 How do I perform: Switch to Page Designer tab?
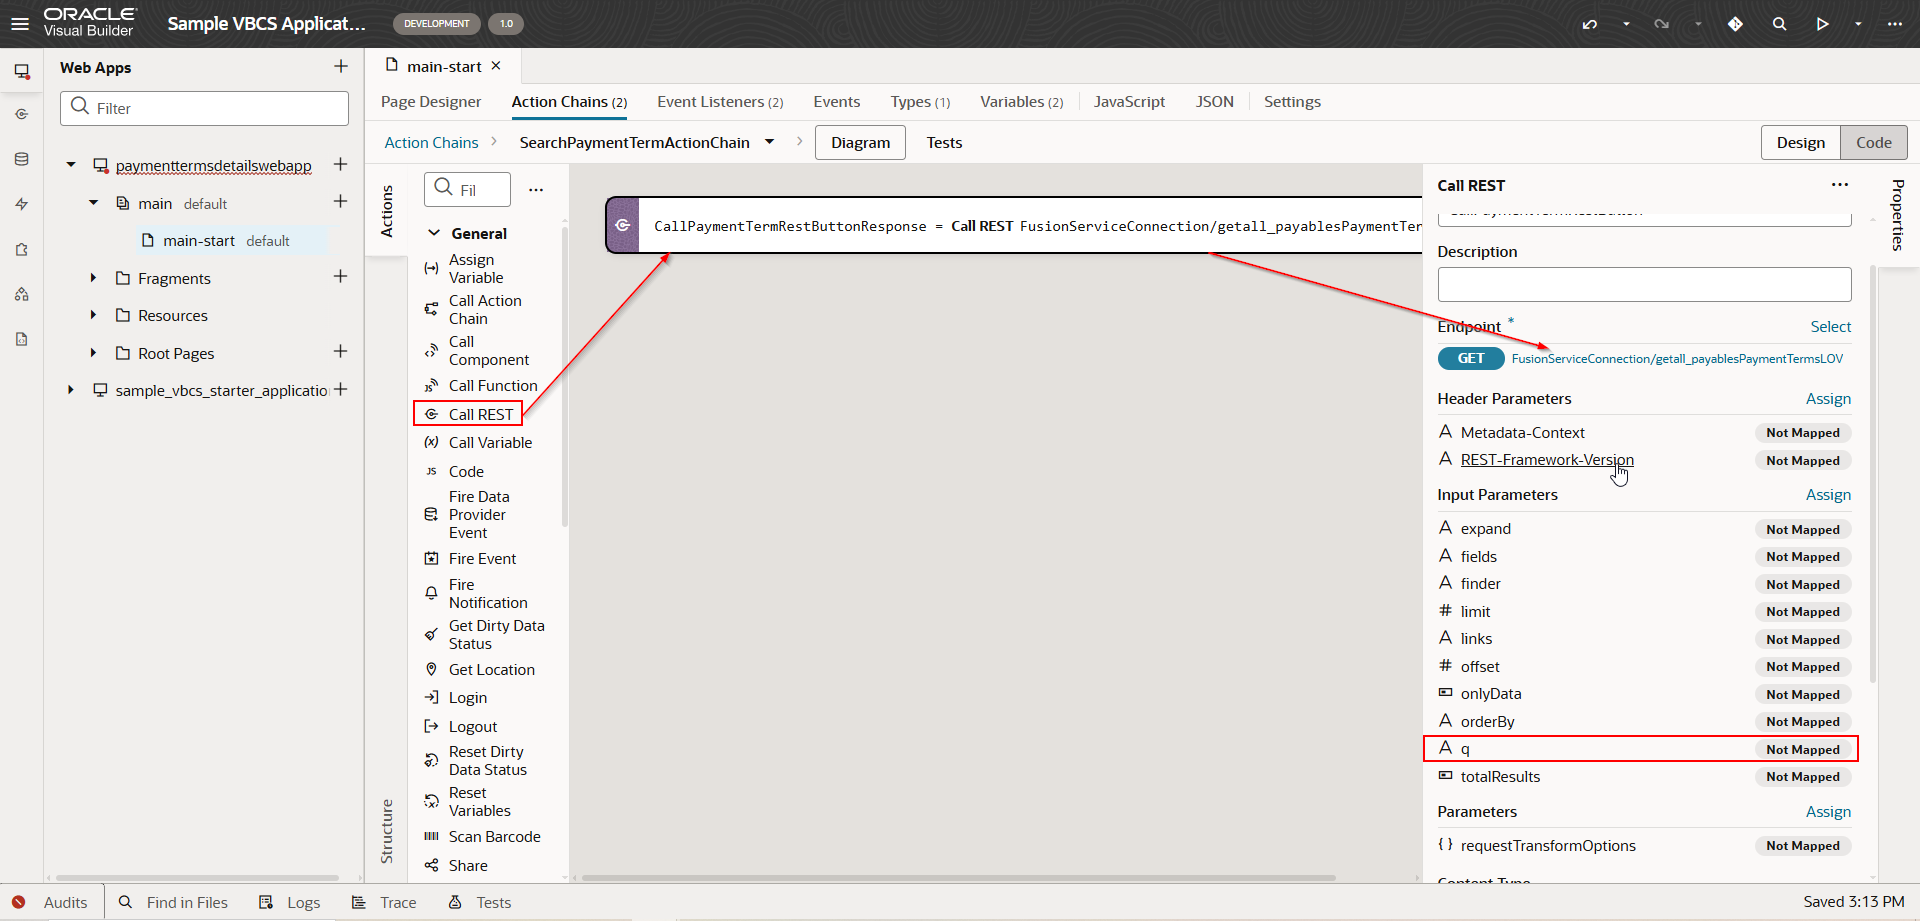(x=431, y=102)
